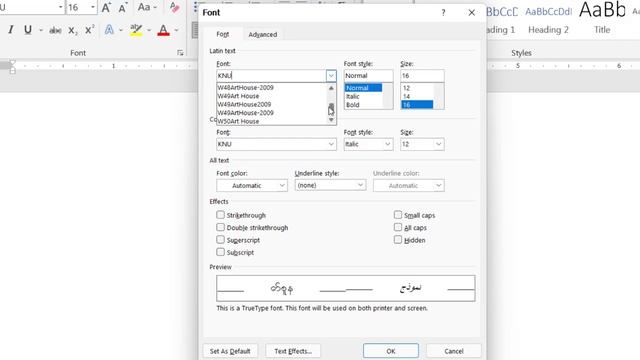Open Latin text font dropdown arrow
The width and height of the screenshot is (640, 360).
click(x=331, y=76)
